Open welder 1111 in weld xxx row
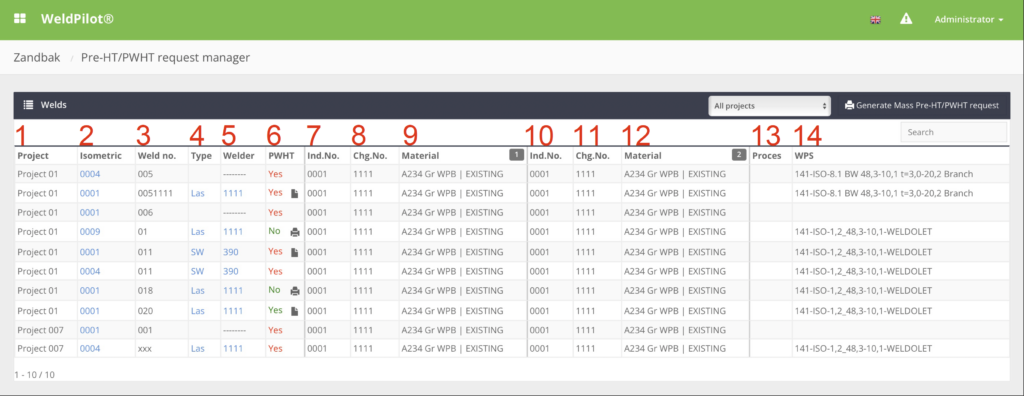The height and width of the screenshot is (396, 1024). point(232,349)
